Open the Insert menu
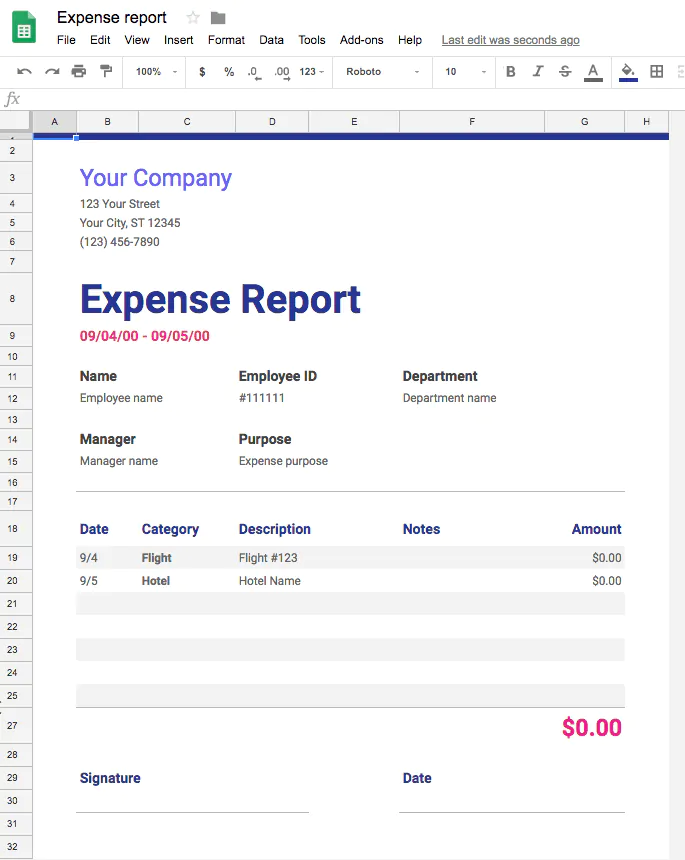The image size is (685, 860). (x=179, y=40)
